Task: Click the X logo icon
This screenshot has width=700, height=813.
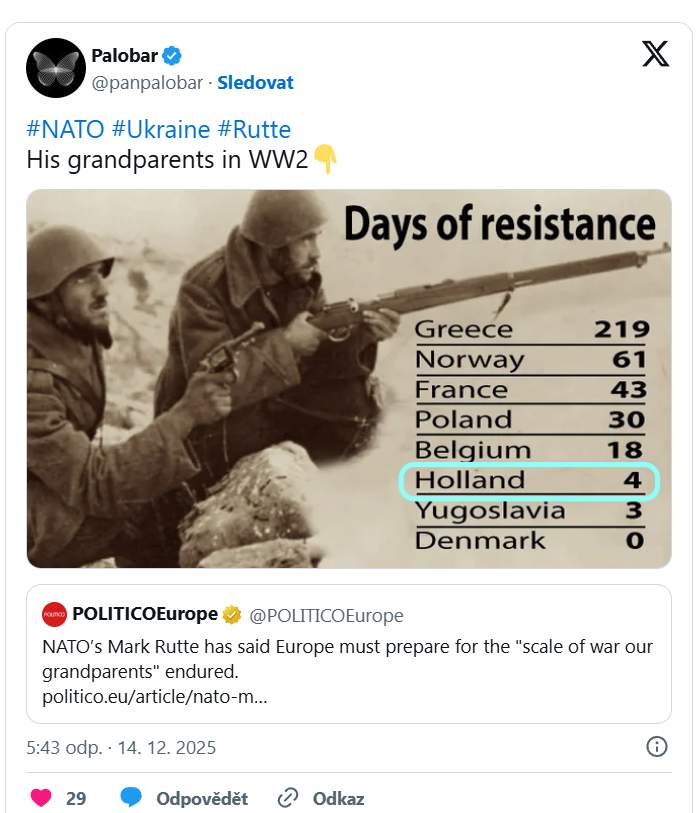Action: click(x=655, y=54)
